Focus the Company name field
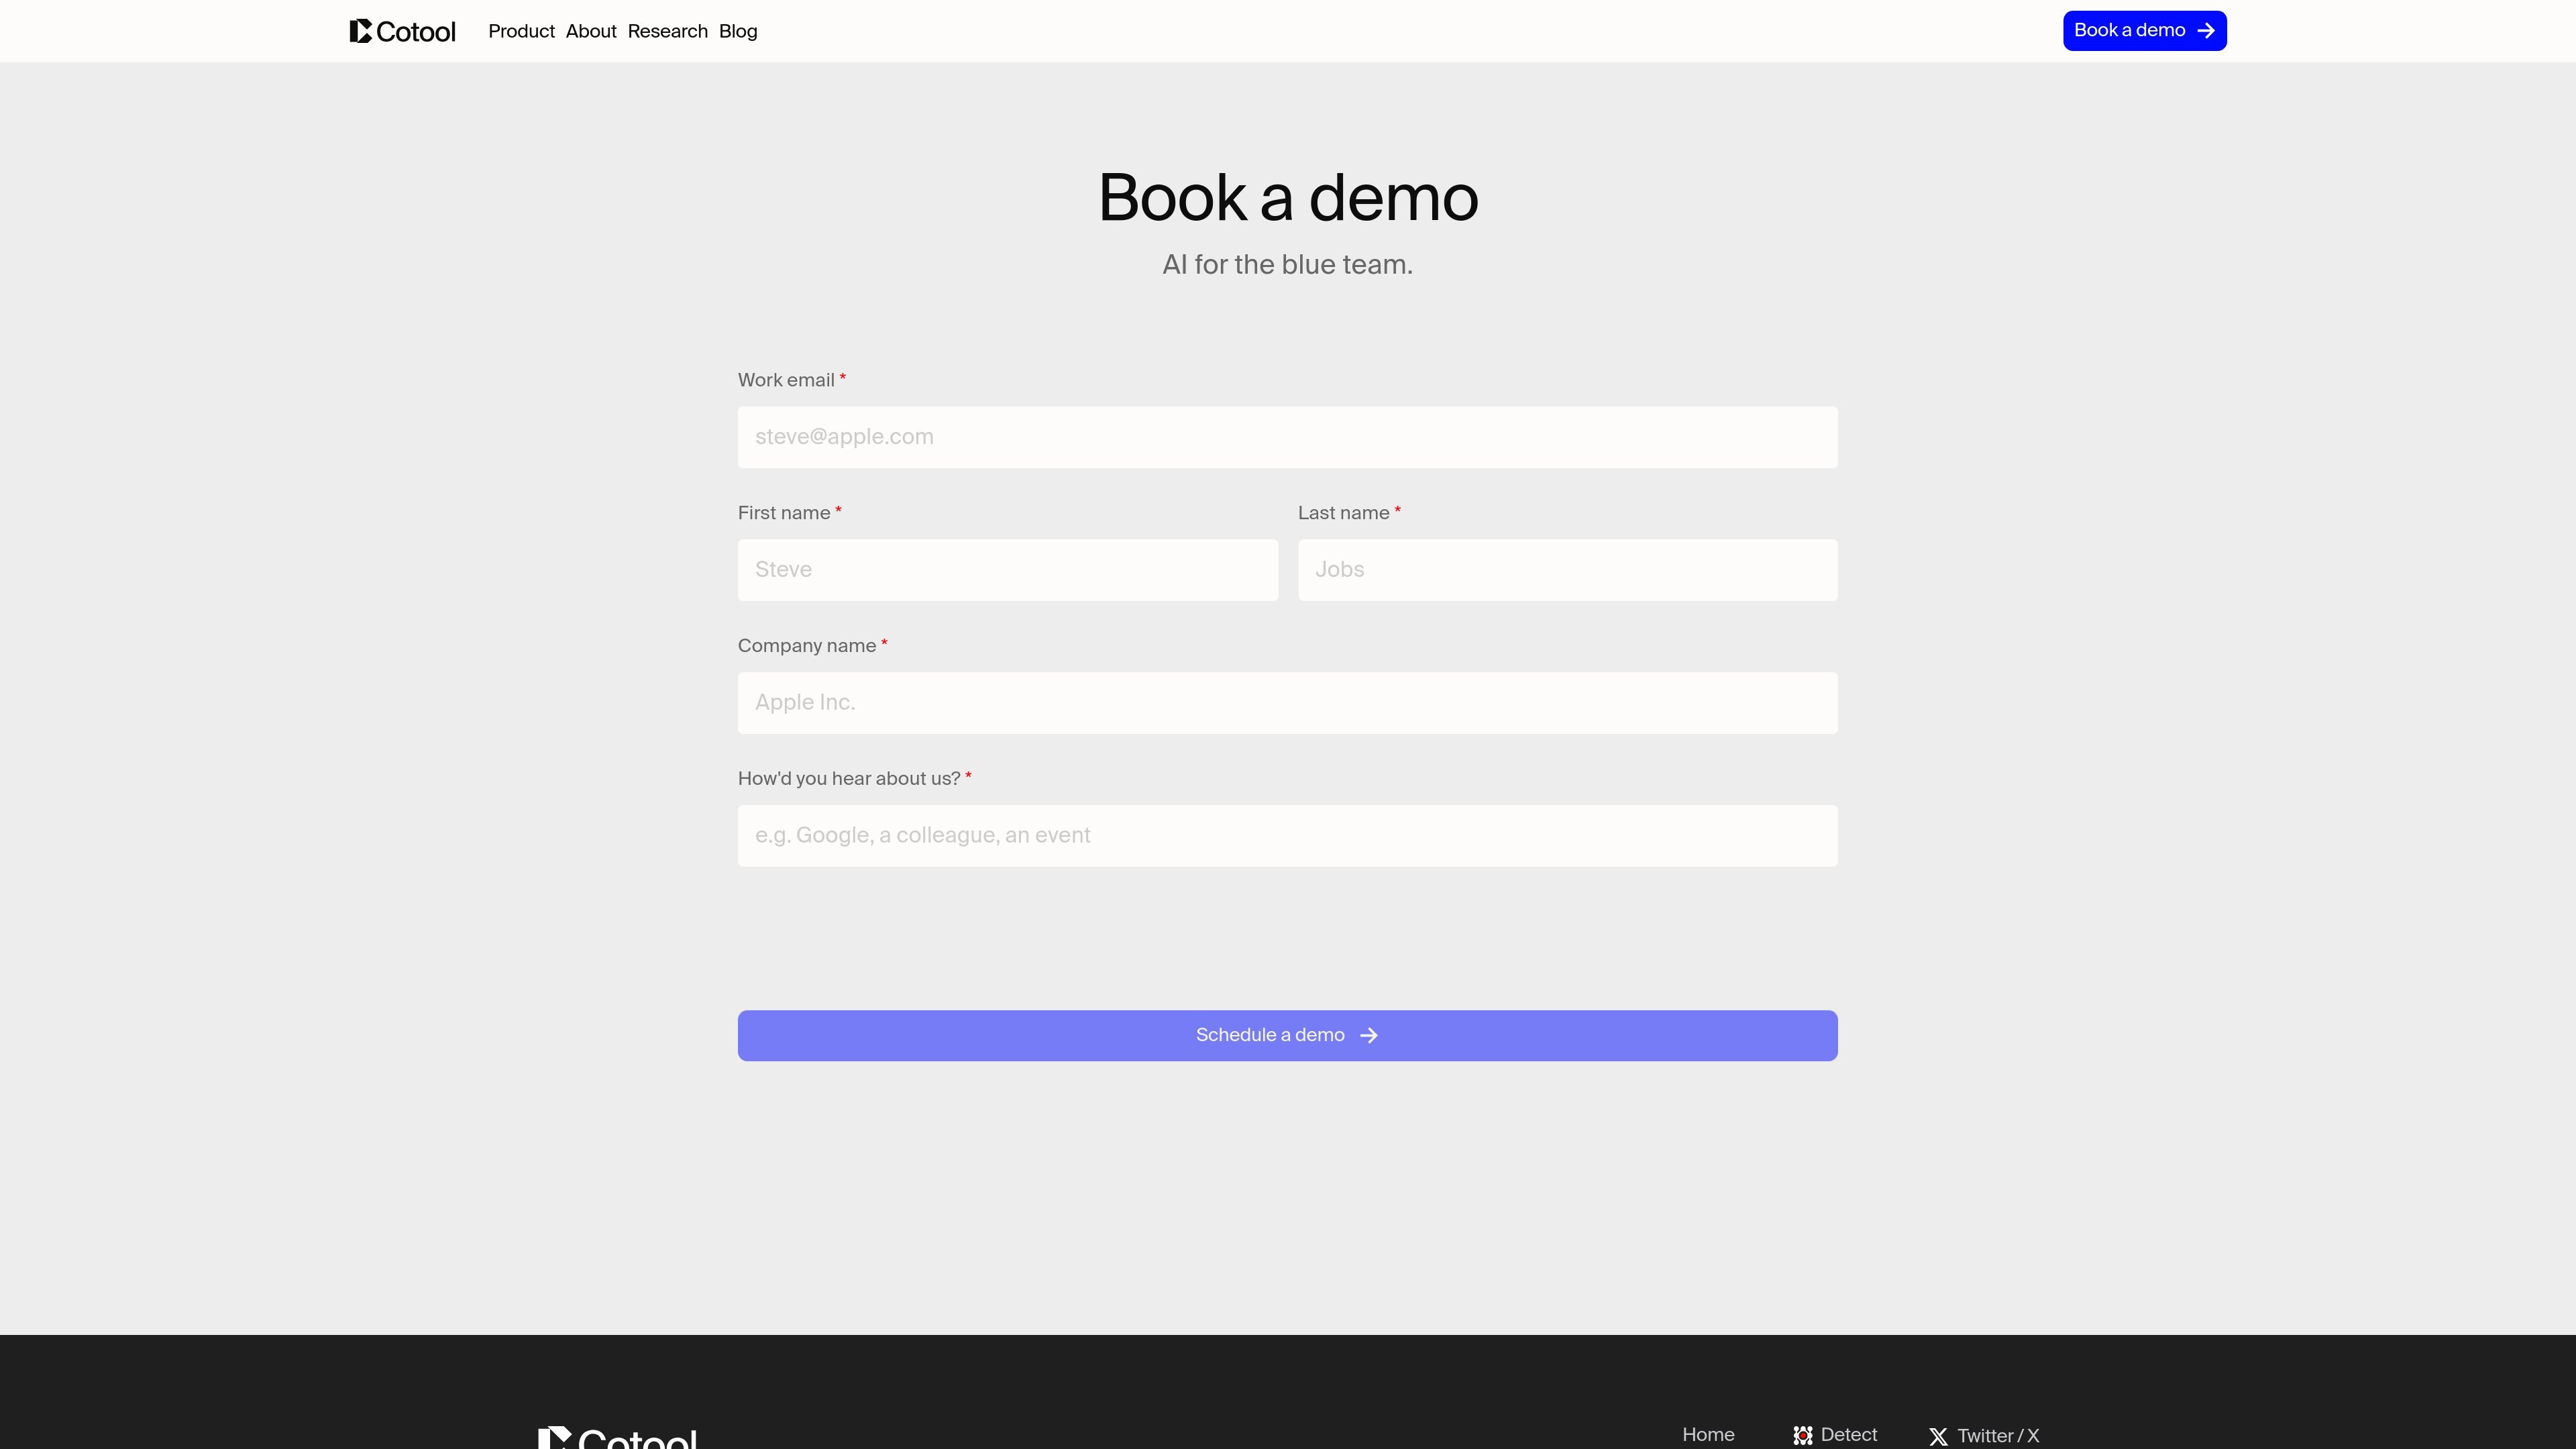This screenshot has width=2576, height=1449. click(x=1287, y=703)
